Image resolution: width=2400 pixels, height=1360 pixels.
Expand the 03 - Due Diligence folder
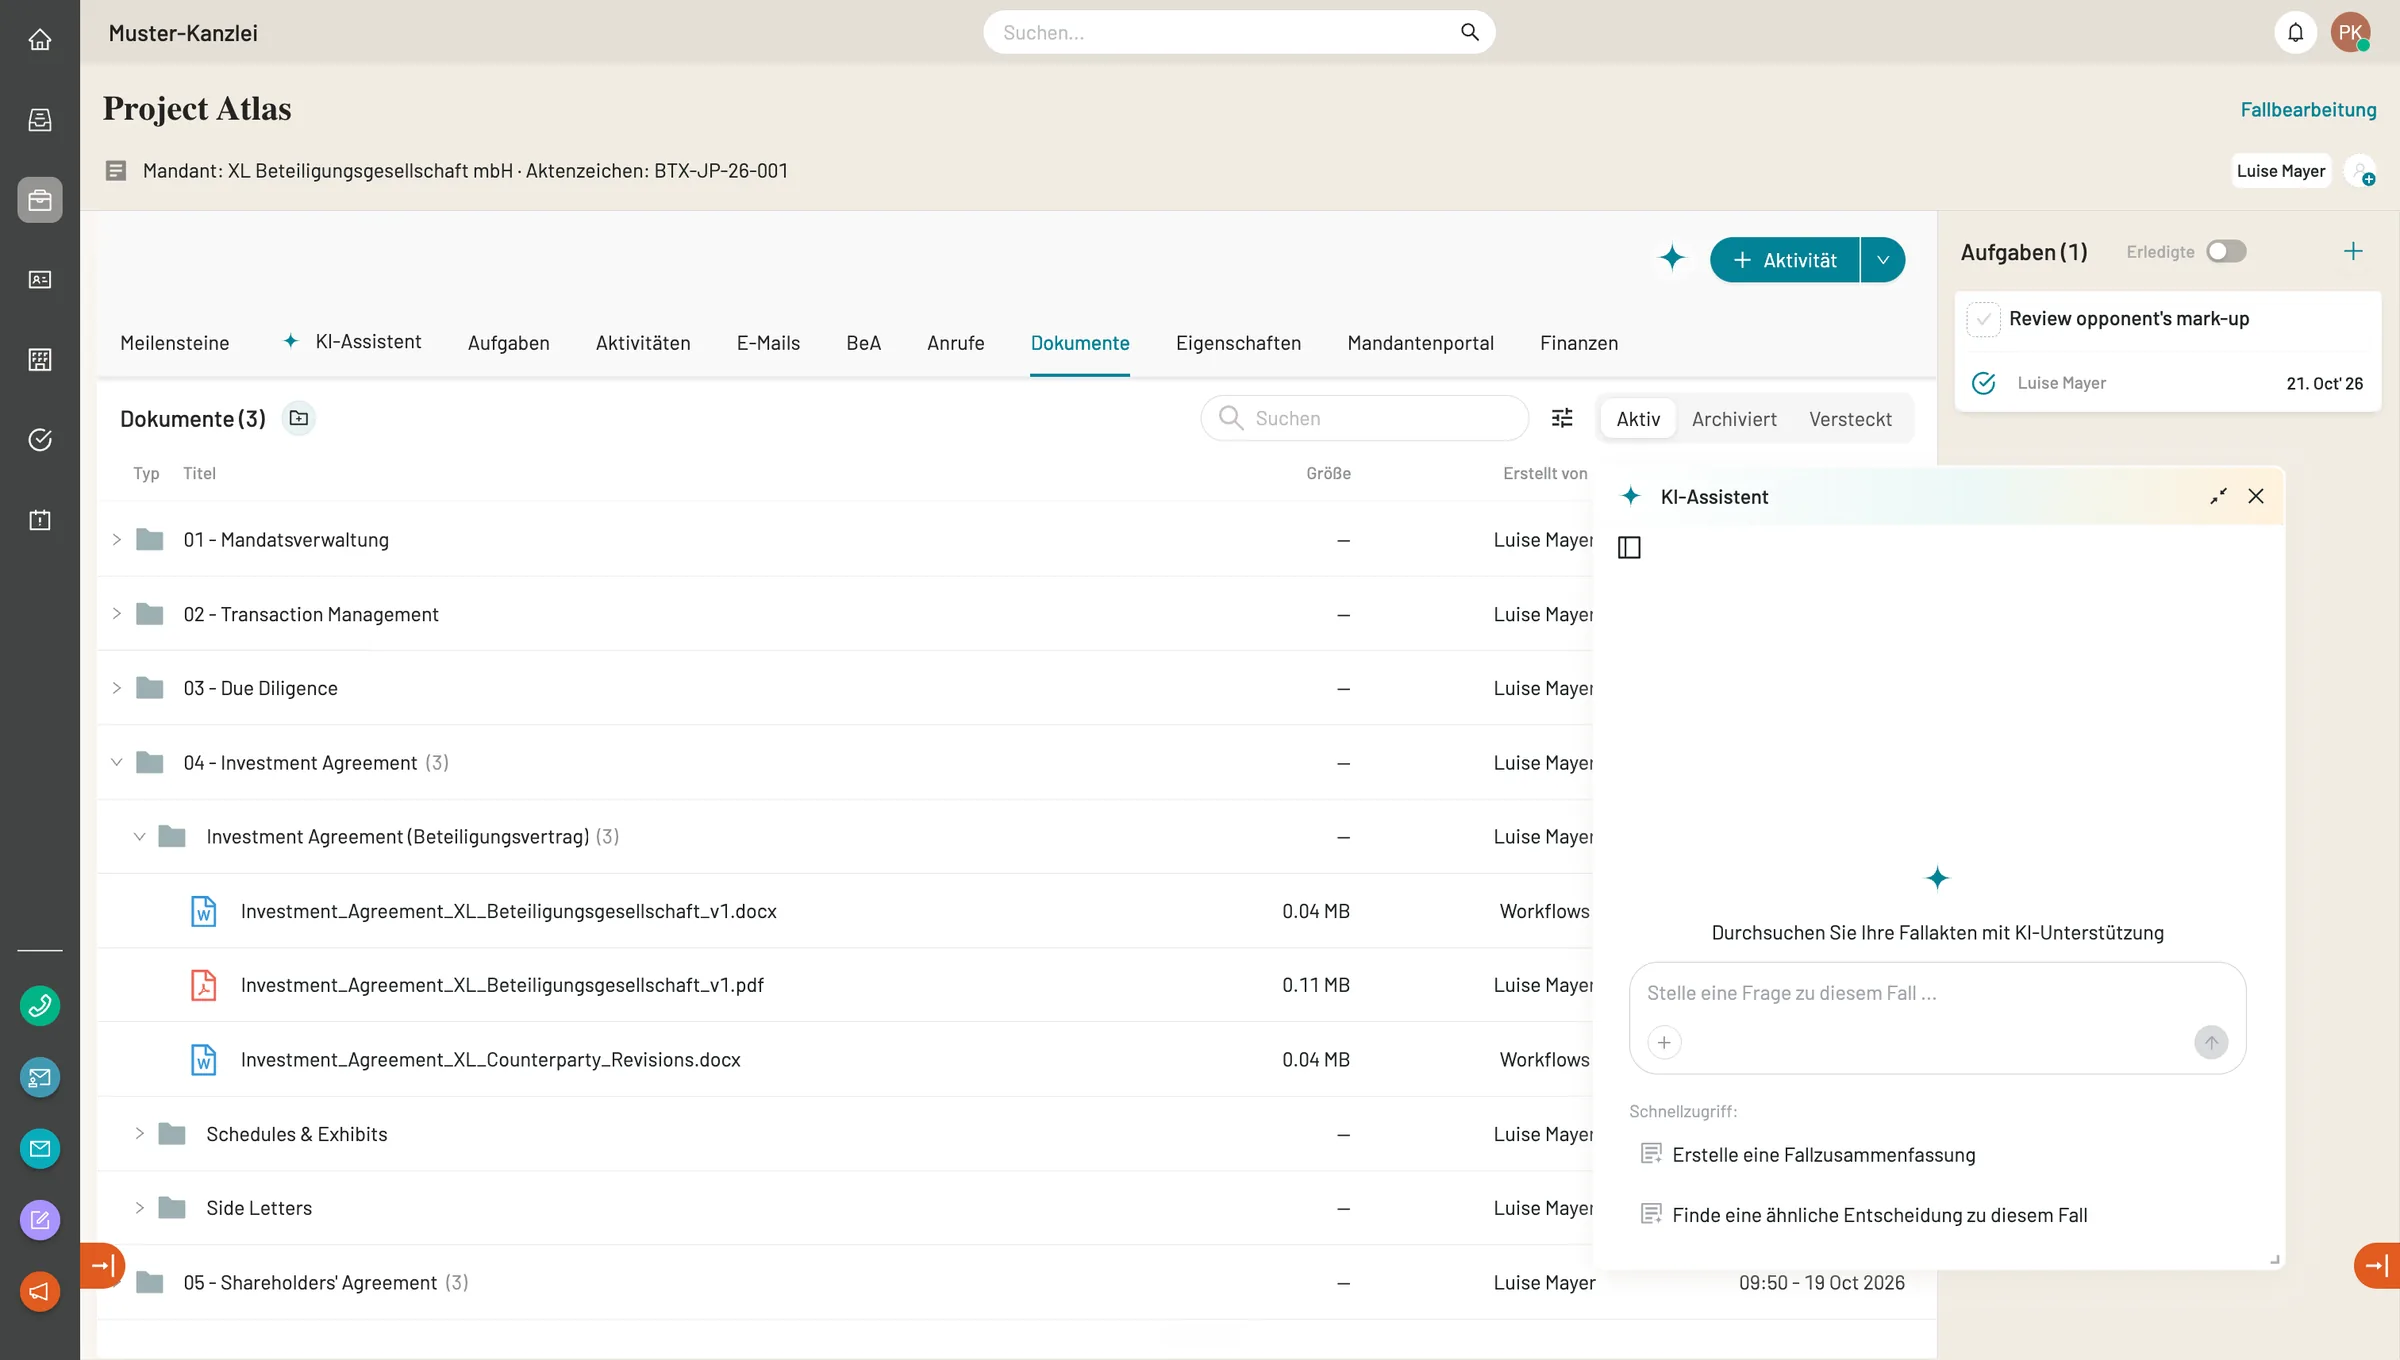[117, 688]
